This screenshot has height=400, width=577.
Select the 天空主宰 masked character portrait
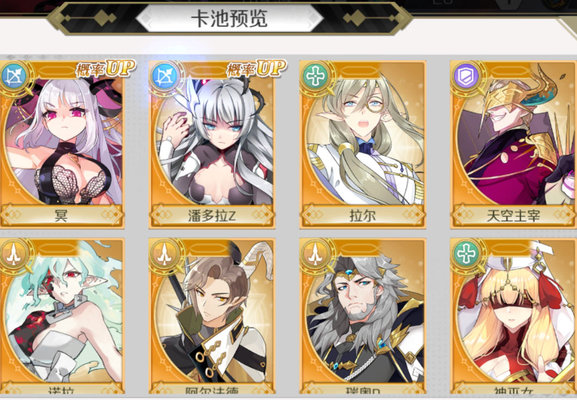pyautogui.click(x=514, y=140)
